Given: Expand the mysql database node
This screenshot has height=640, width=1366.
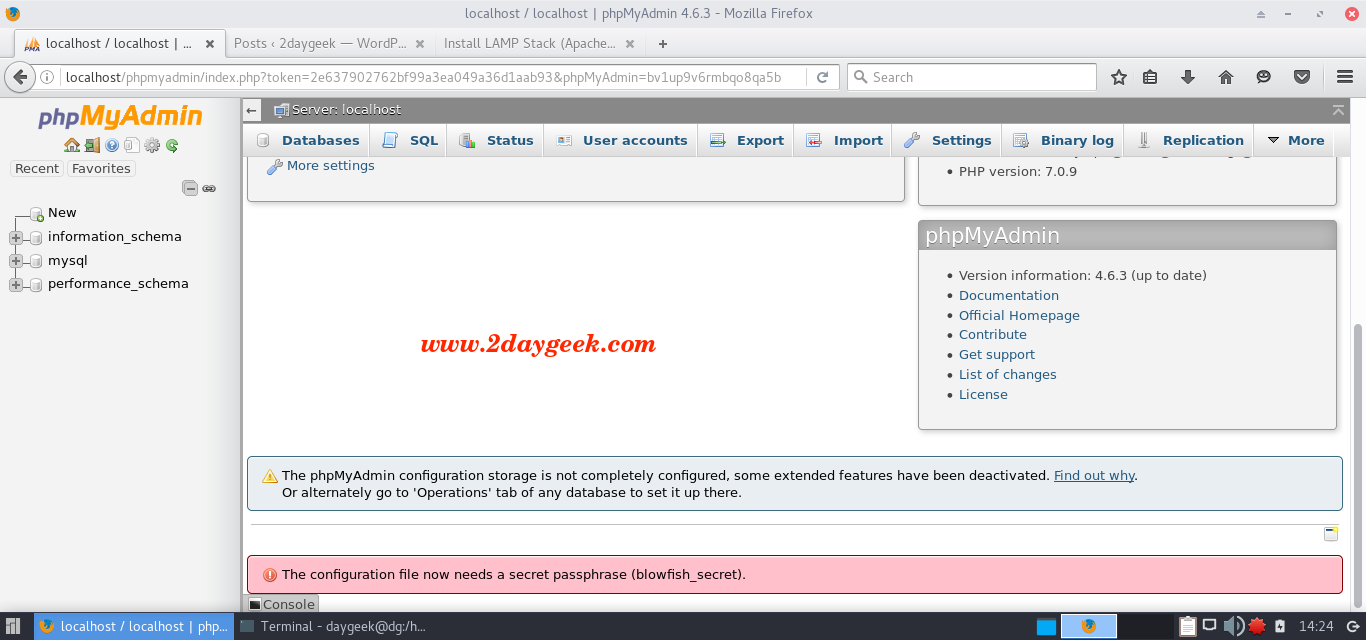Looking at the screenshot, I should click(16, 261).
